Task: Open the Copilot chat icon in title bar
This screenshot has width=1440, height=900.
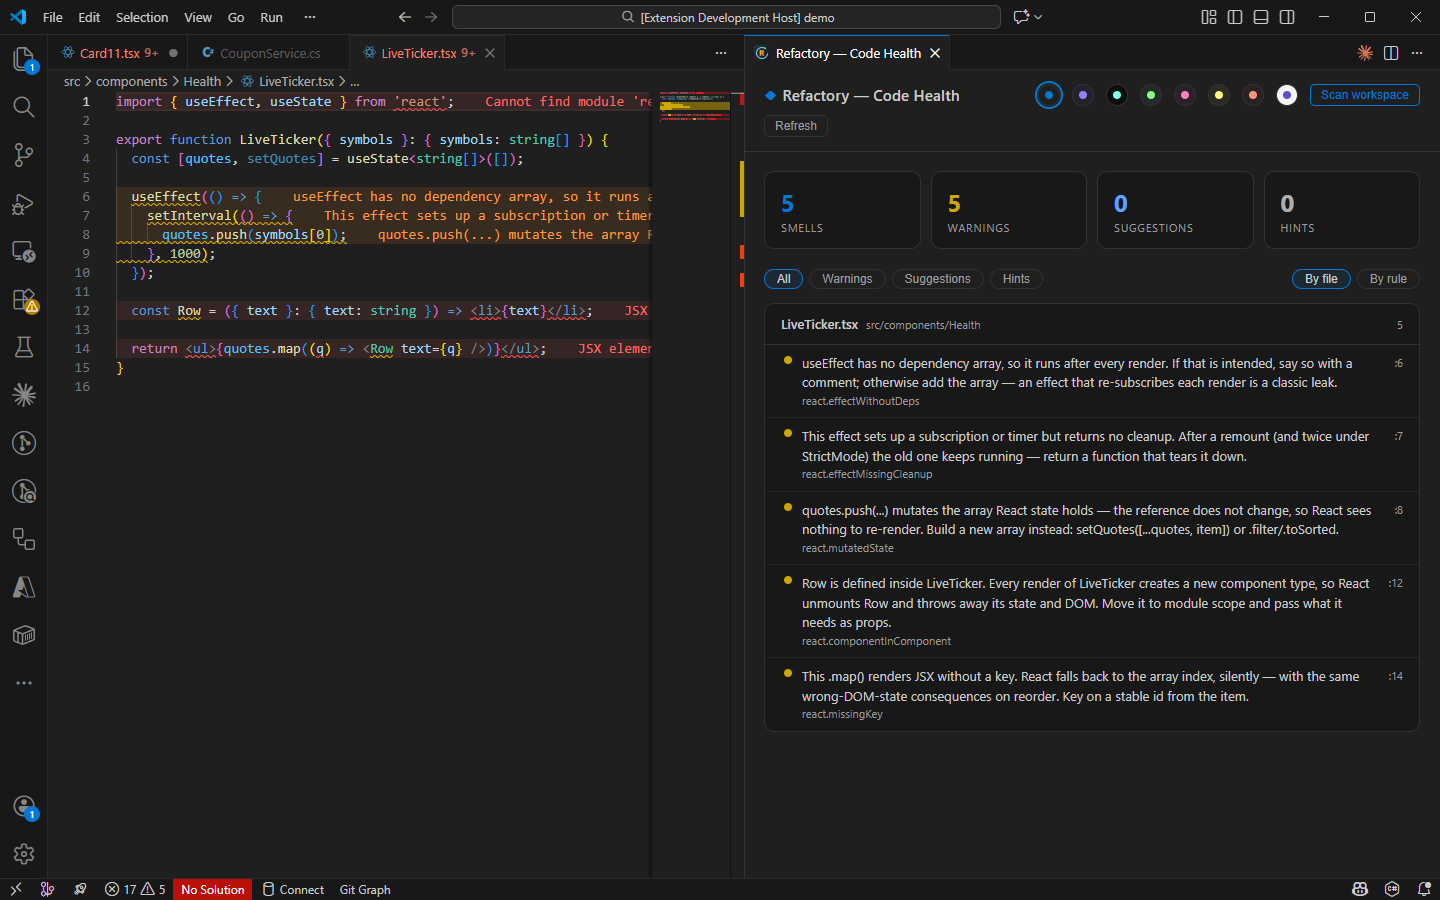Action: pyautogui.click(x=1021, y=17)
